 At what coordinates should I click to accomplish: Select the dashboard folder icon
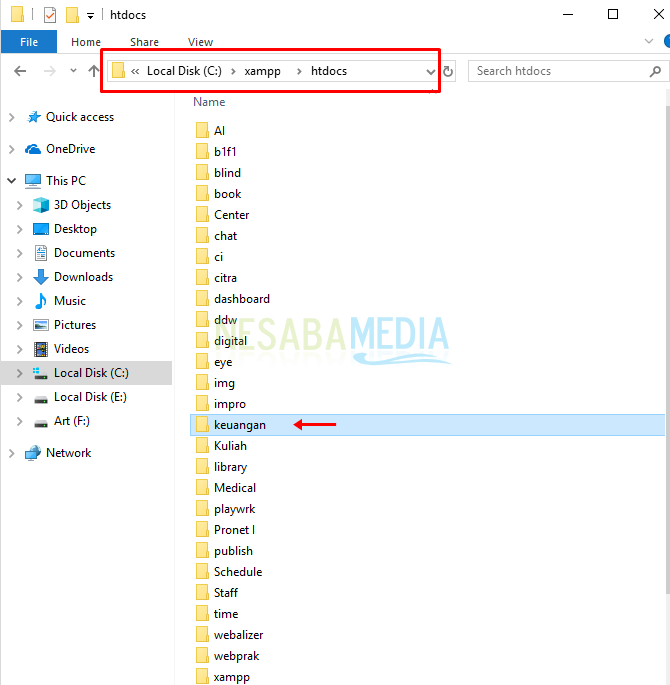[x=202, y=298]
